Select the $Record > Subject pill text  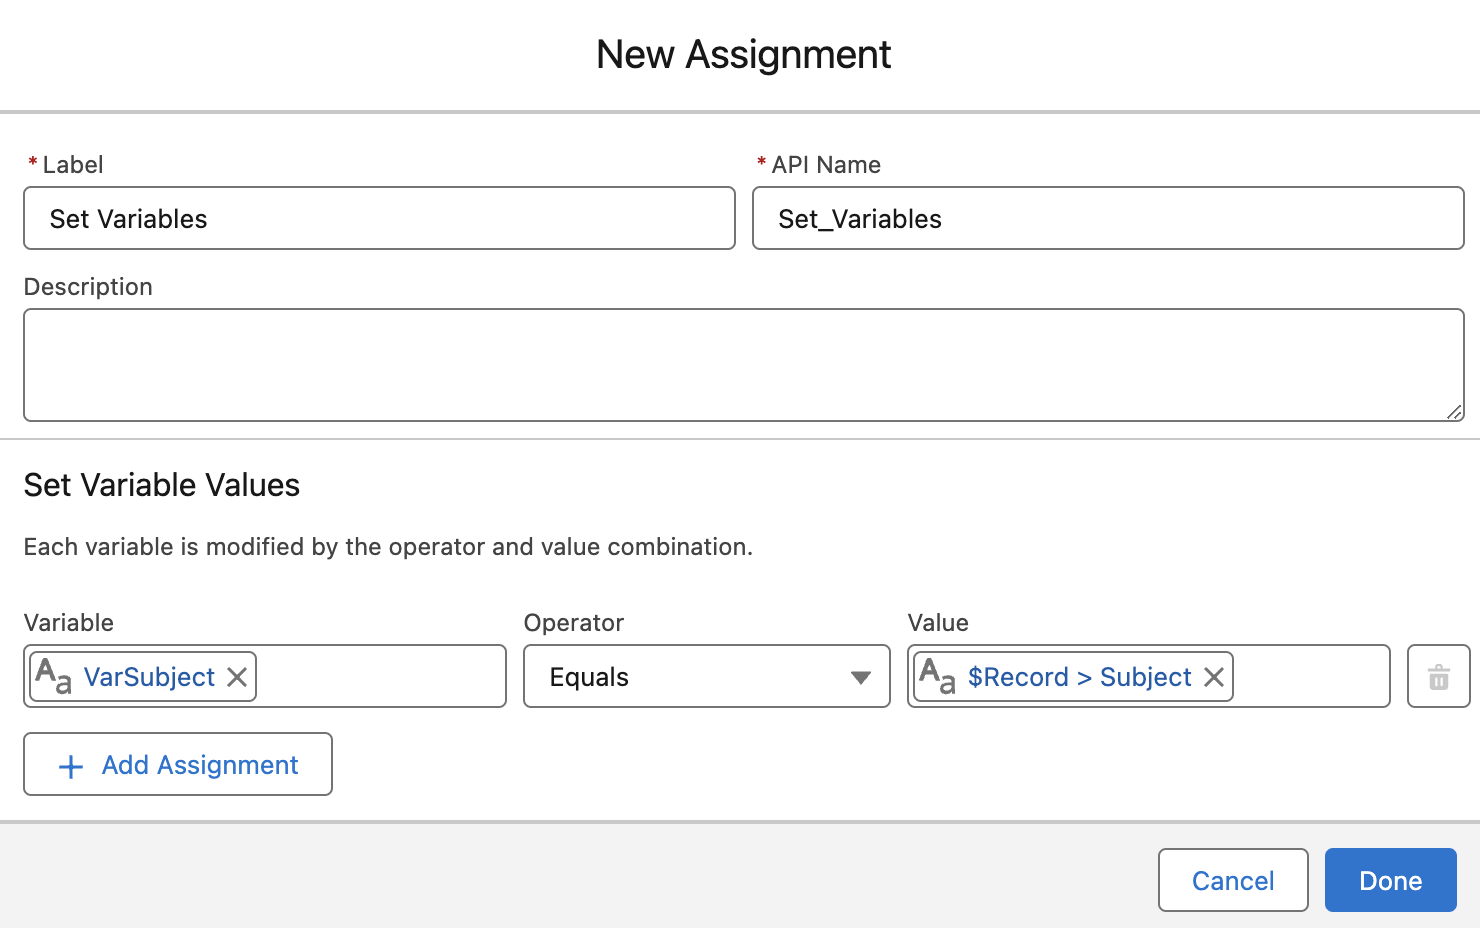[1079, 677]
